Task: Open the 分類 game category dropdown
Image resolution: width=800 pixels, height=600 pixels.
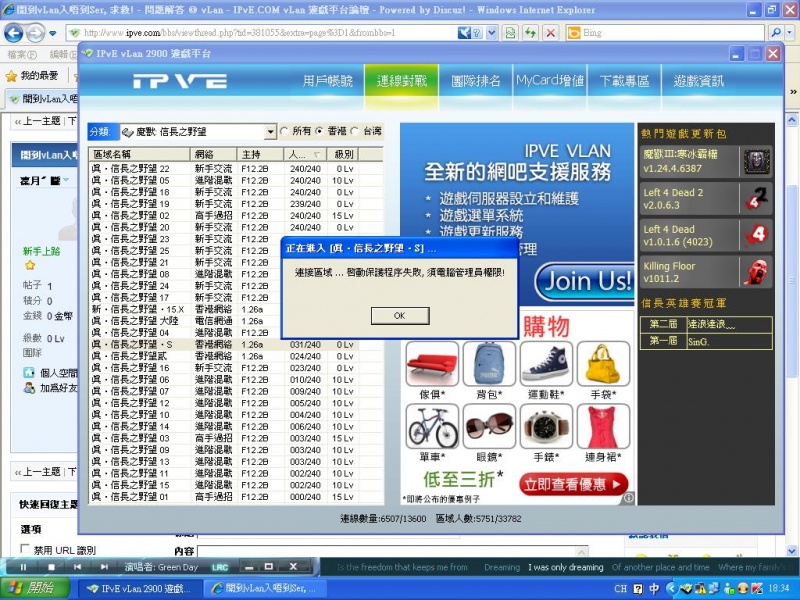Action: 271,131
